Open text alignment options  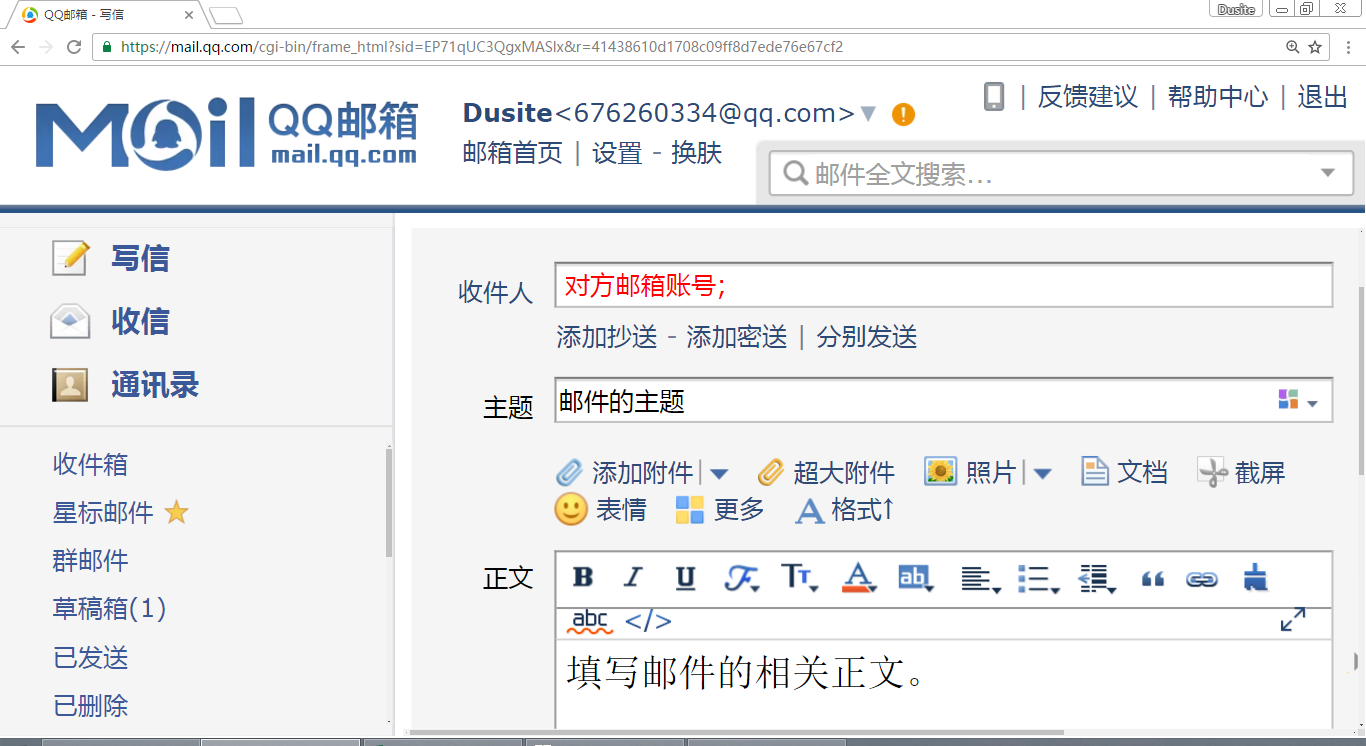point(980,578)
